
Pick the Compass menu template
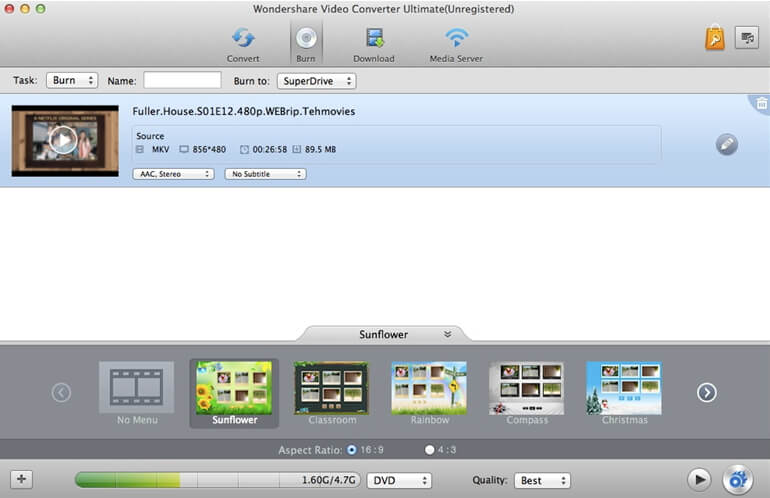526,393
